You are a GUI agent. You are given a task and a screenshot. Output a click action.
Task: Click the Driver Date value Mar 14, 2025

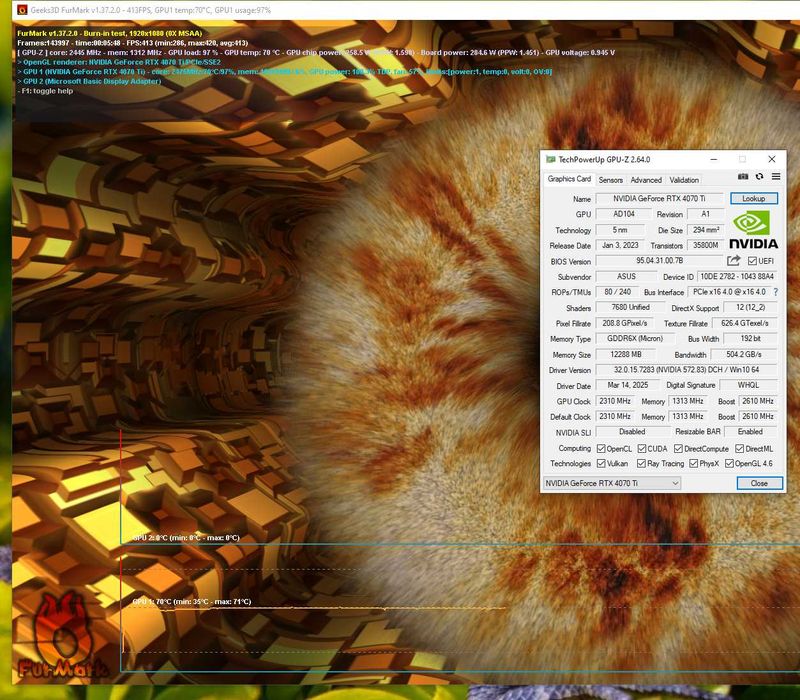click(628, 385)
